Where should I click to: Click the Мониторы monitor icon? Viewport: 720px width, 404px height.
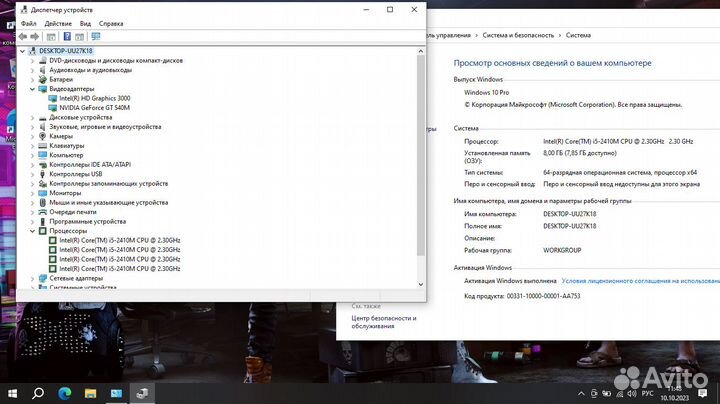[x=43, y=193]
